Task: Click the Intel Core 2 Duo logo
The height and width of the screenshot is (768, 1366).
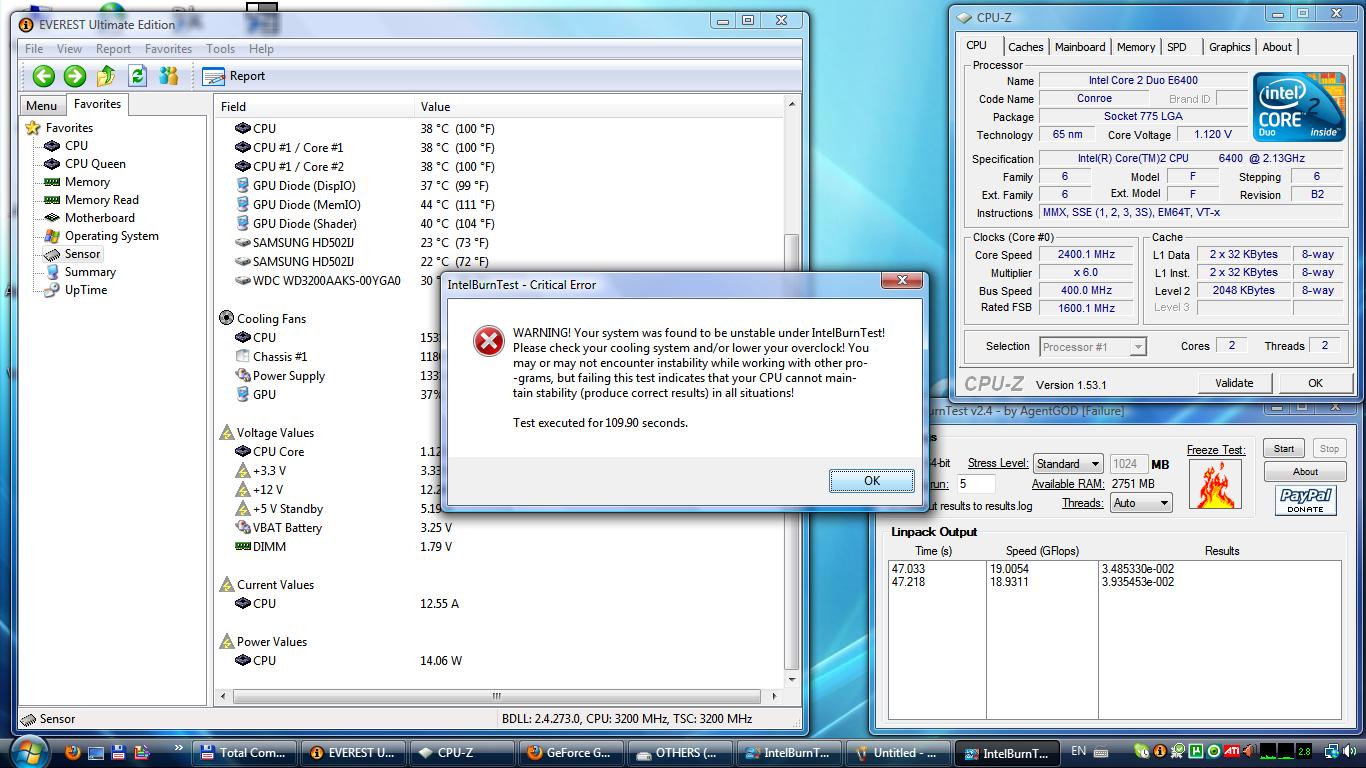Action: pos(1301,106)
